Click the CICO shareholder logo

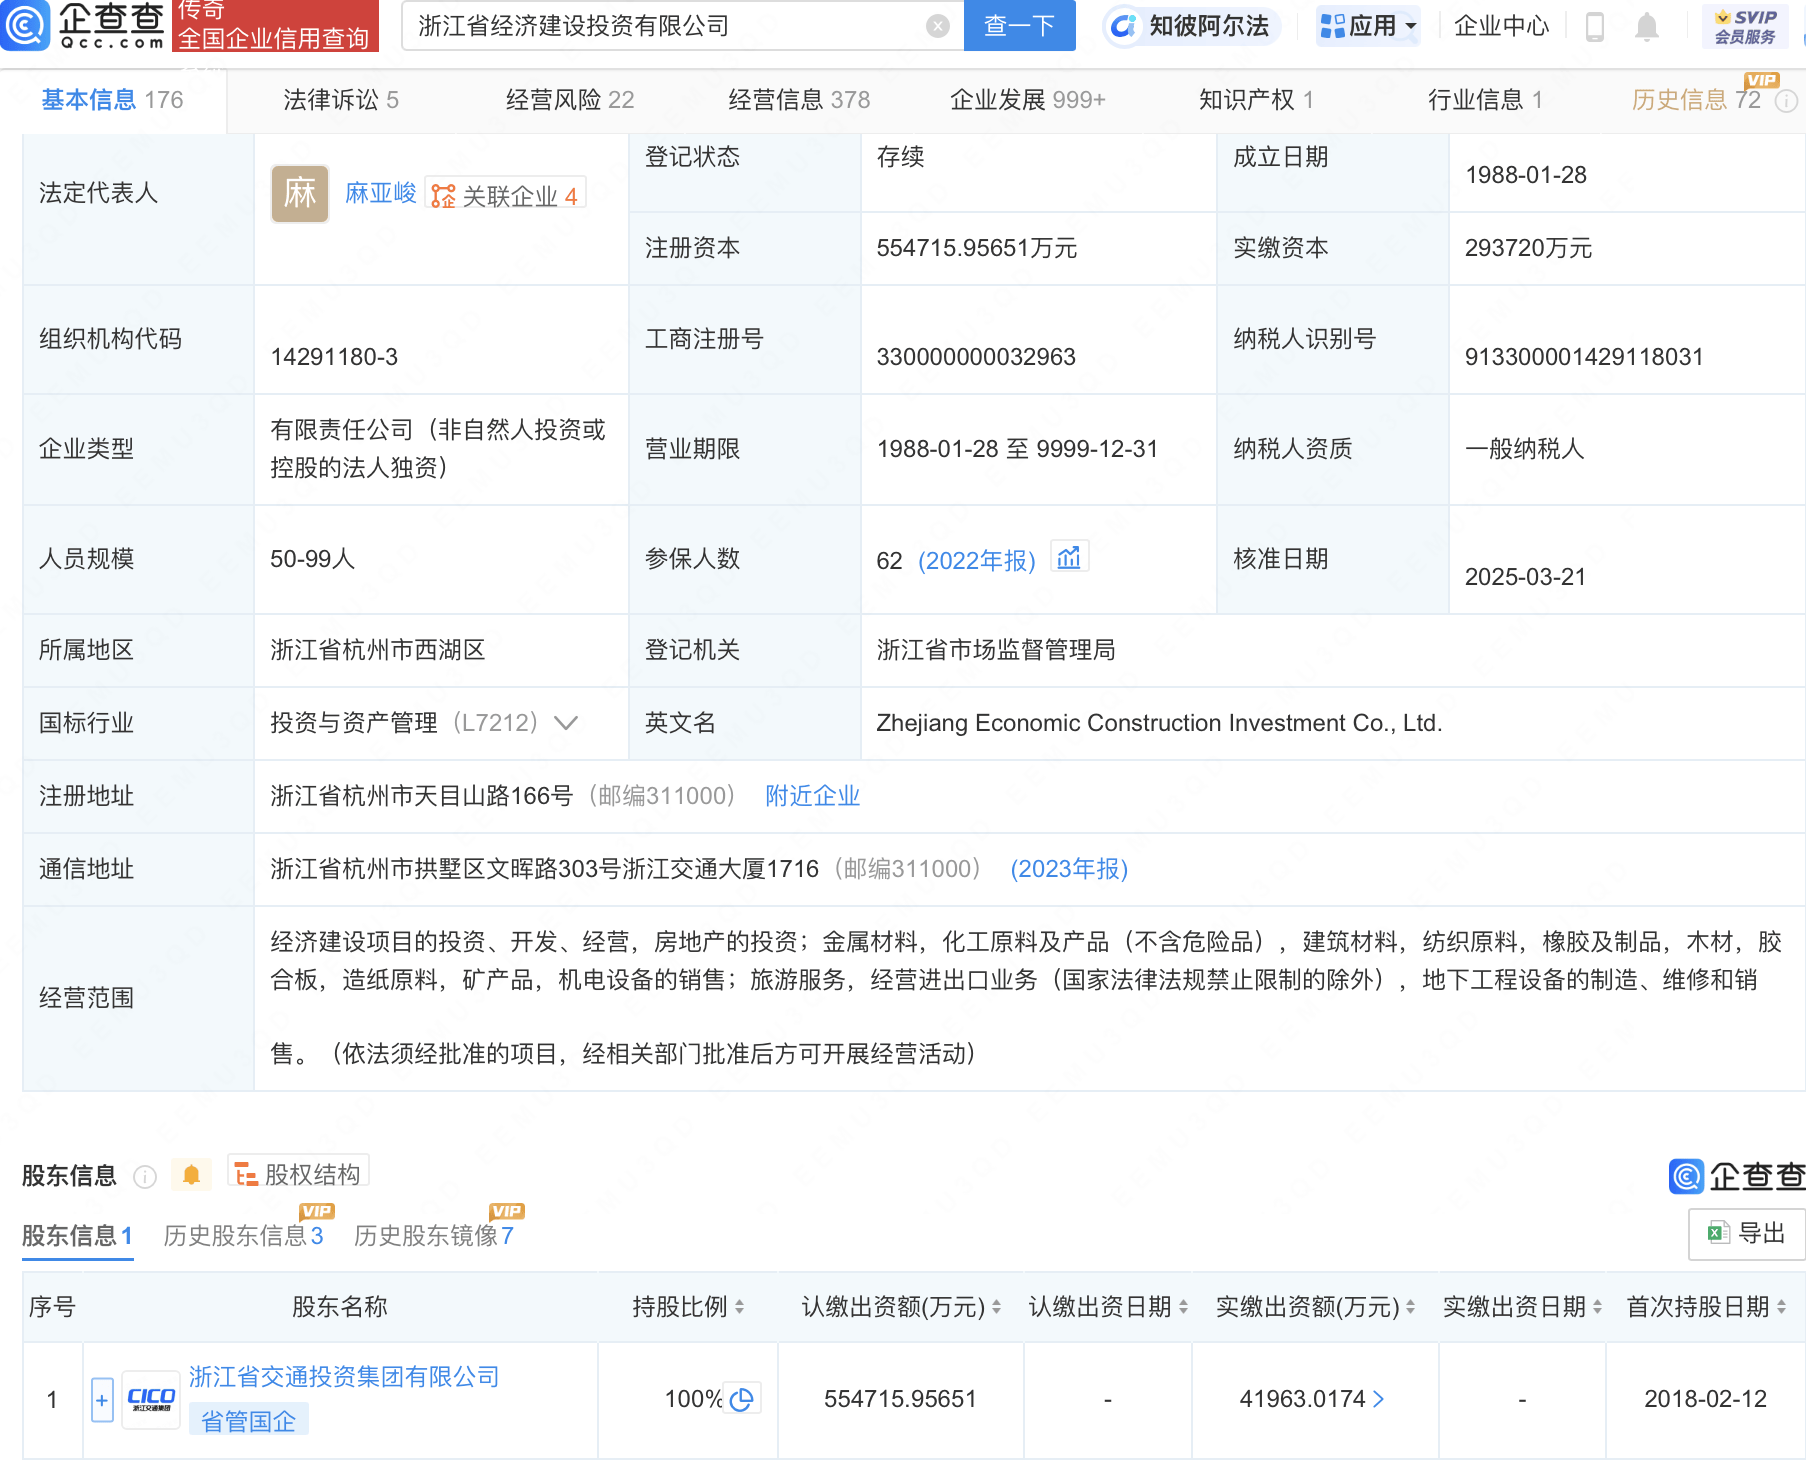click(x=151, y=1400)
